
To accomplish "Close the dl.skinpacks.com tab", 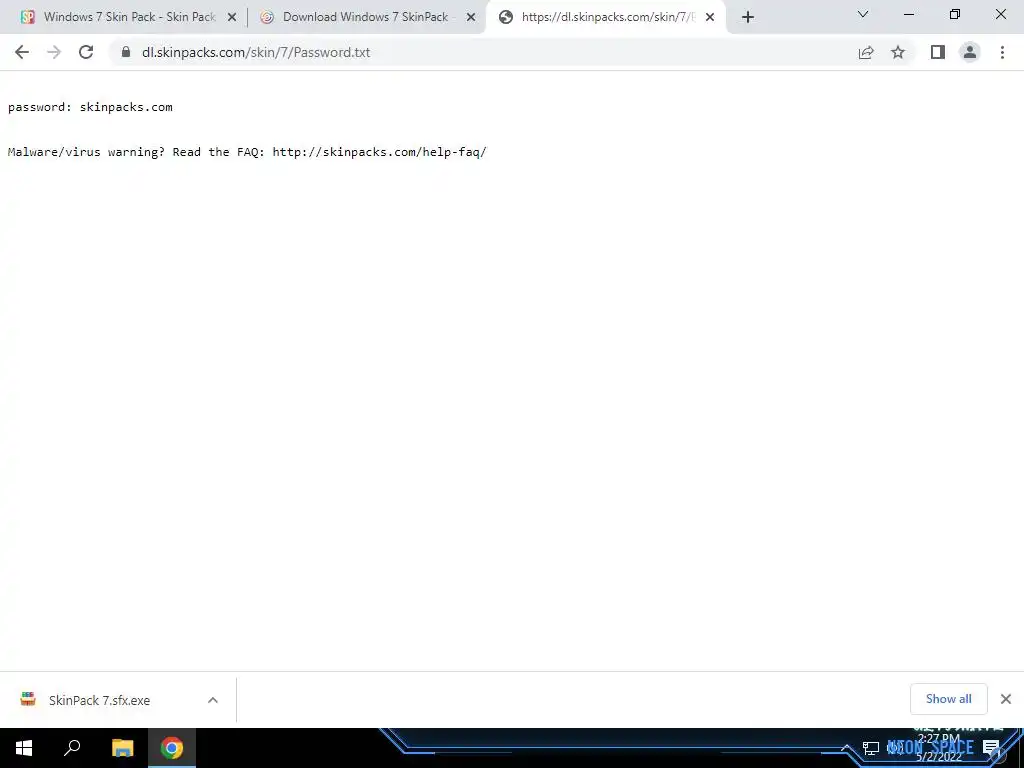I will (710, 17).
